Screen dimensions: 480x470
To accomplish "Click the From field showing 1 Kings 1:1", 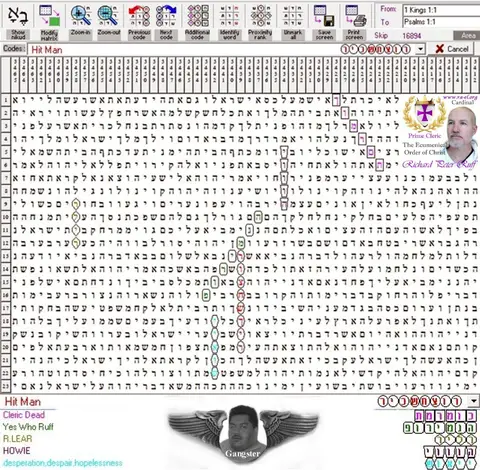I will 441,10.
